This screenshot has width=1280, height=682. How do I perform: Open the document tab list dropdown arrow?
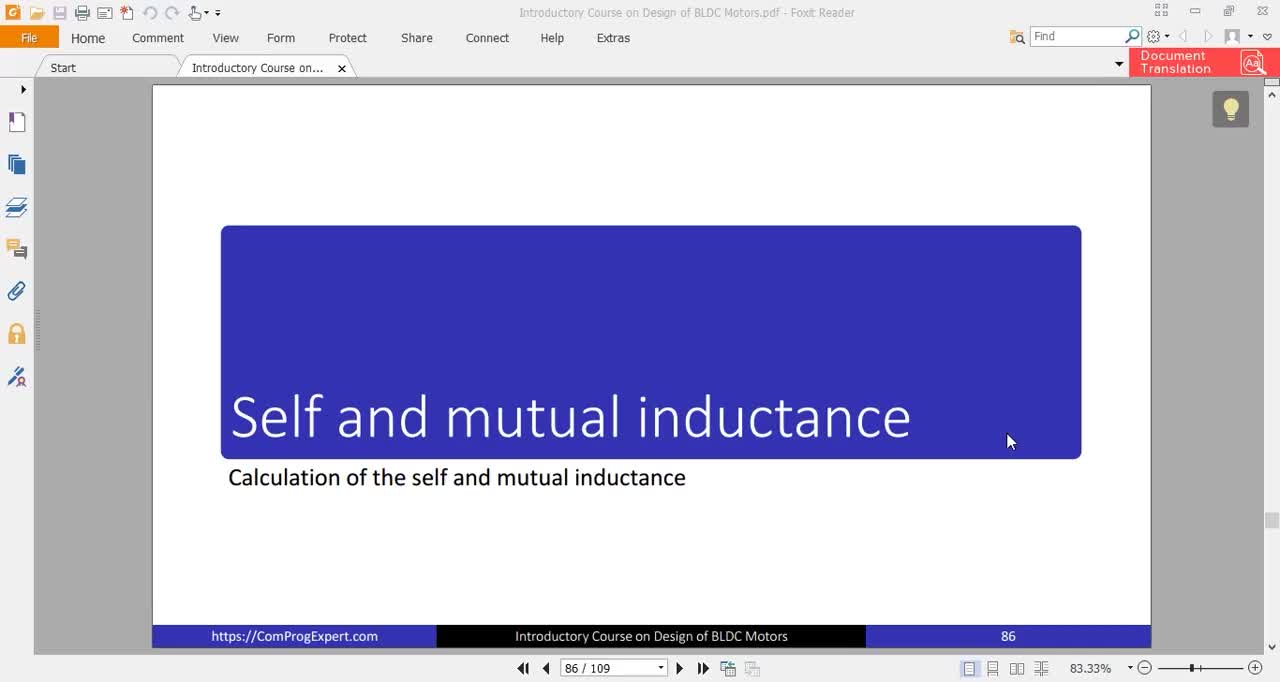point(1119,64)
